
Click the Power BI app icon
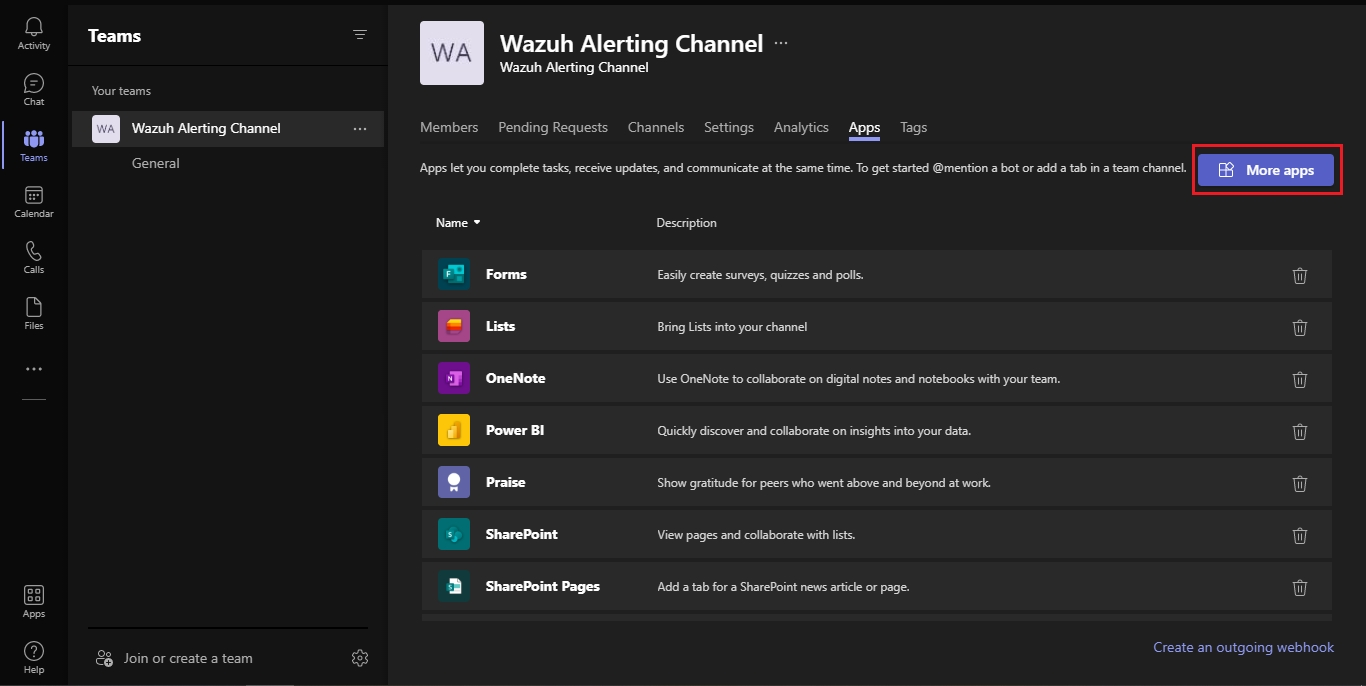(454, 430)
